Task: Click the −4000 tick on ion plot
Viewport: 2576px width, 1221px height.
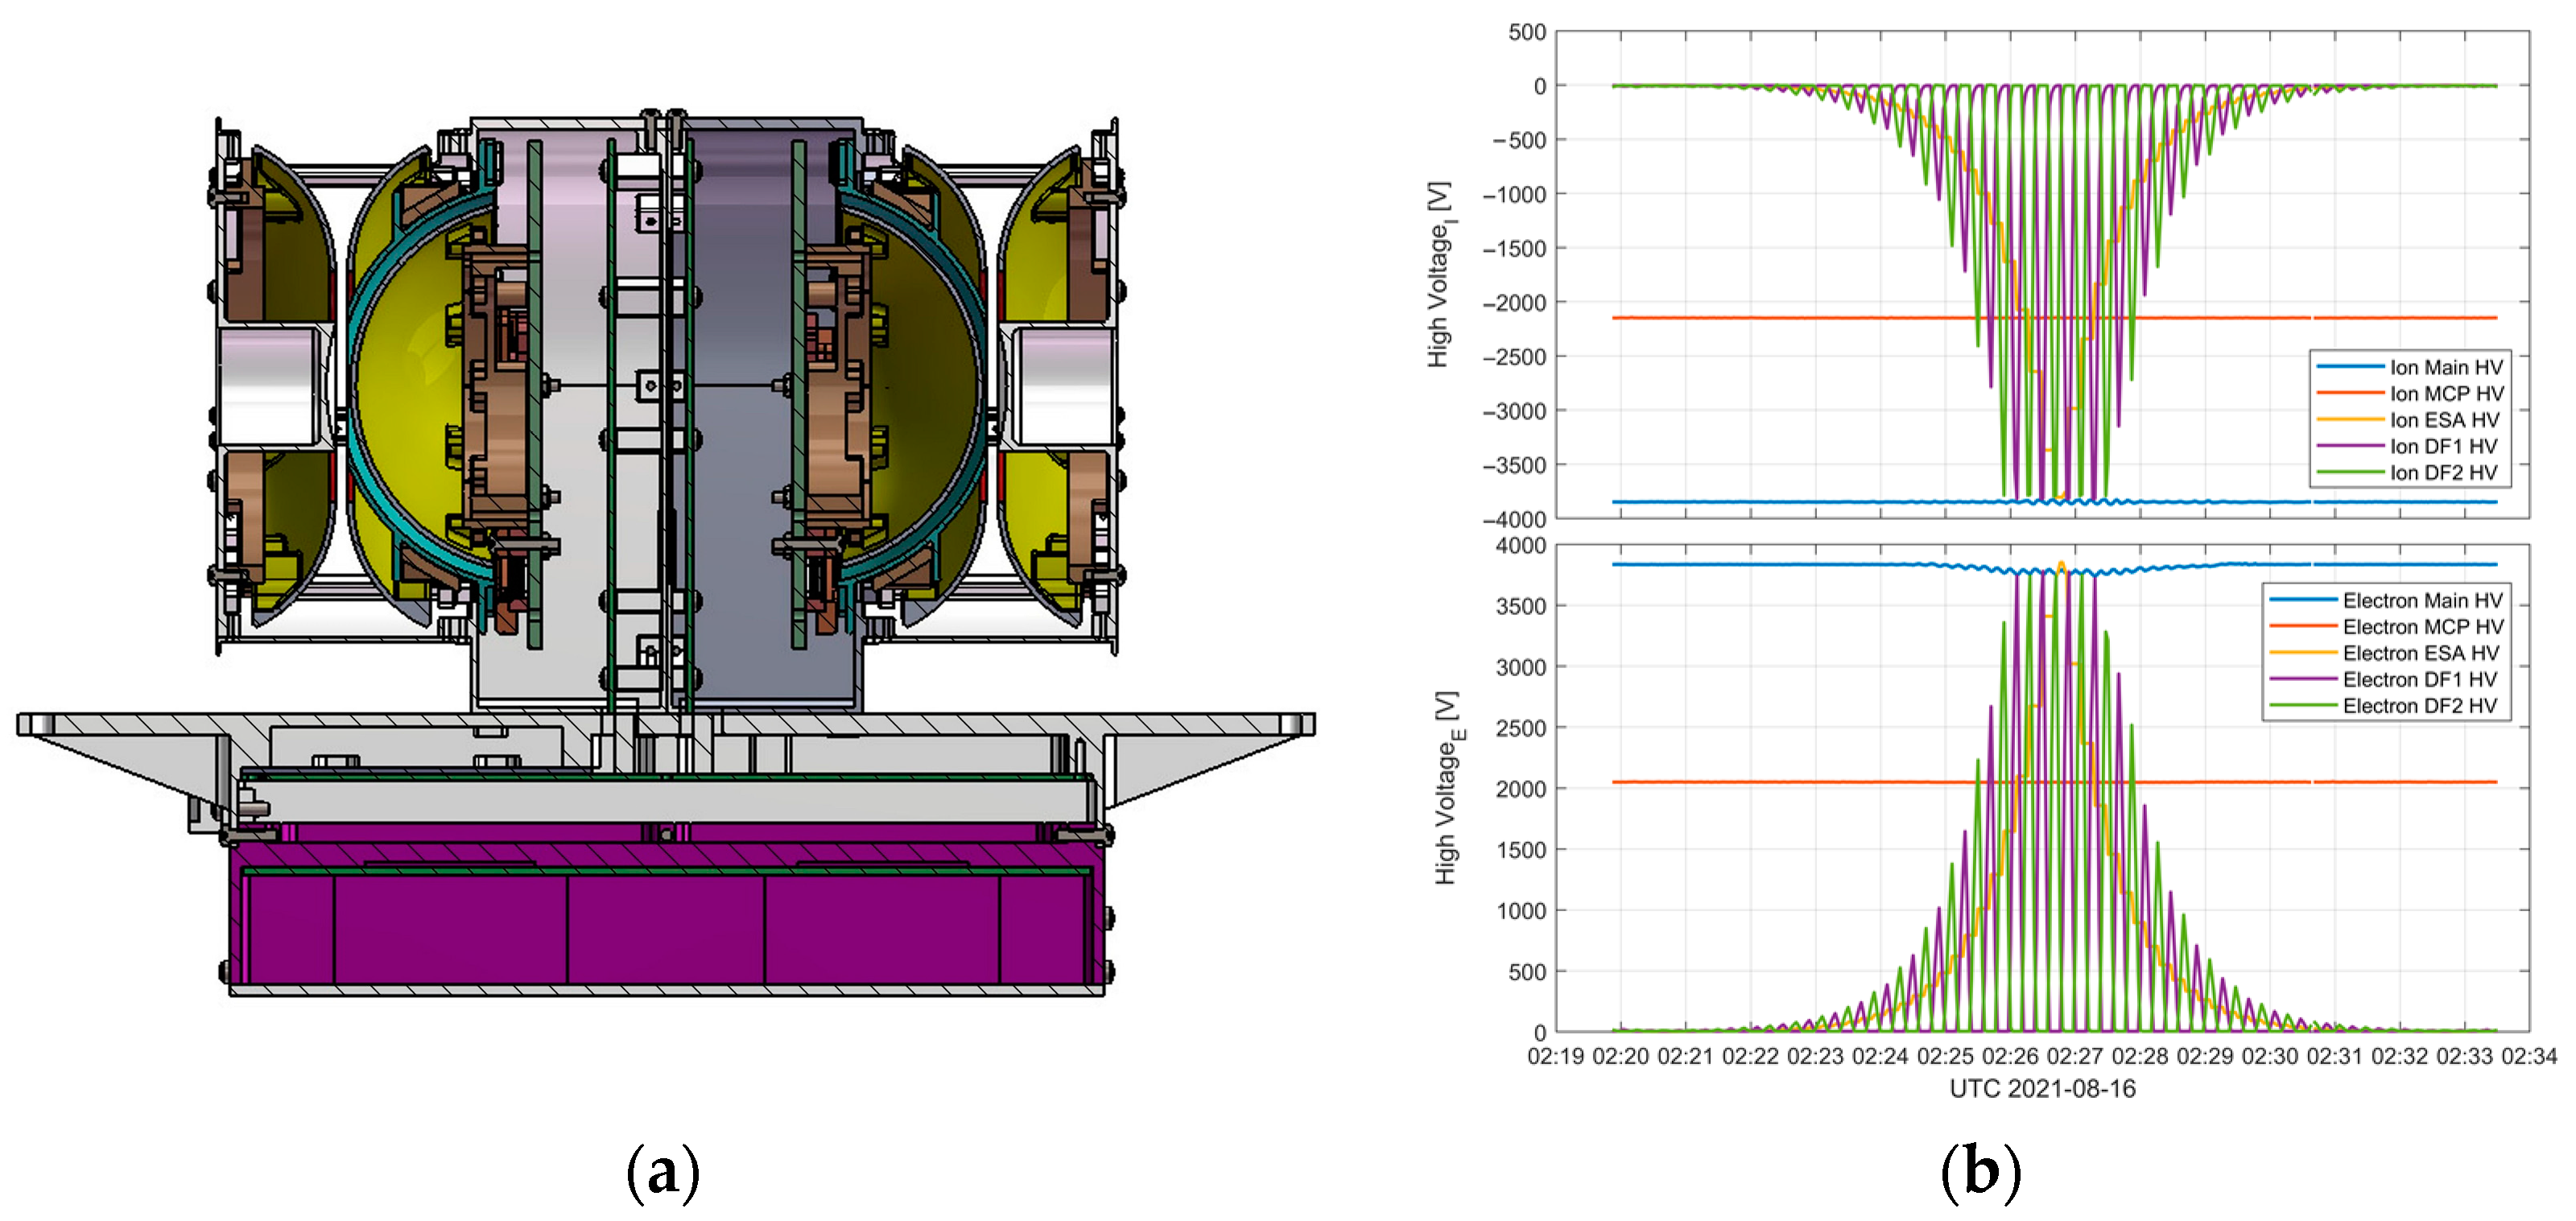Action: [x=1514, y=519]
